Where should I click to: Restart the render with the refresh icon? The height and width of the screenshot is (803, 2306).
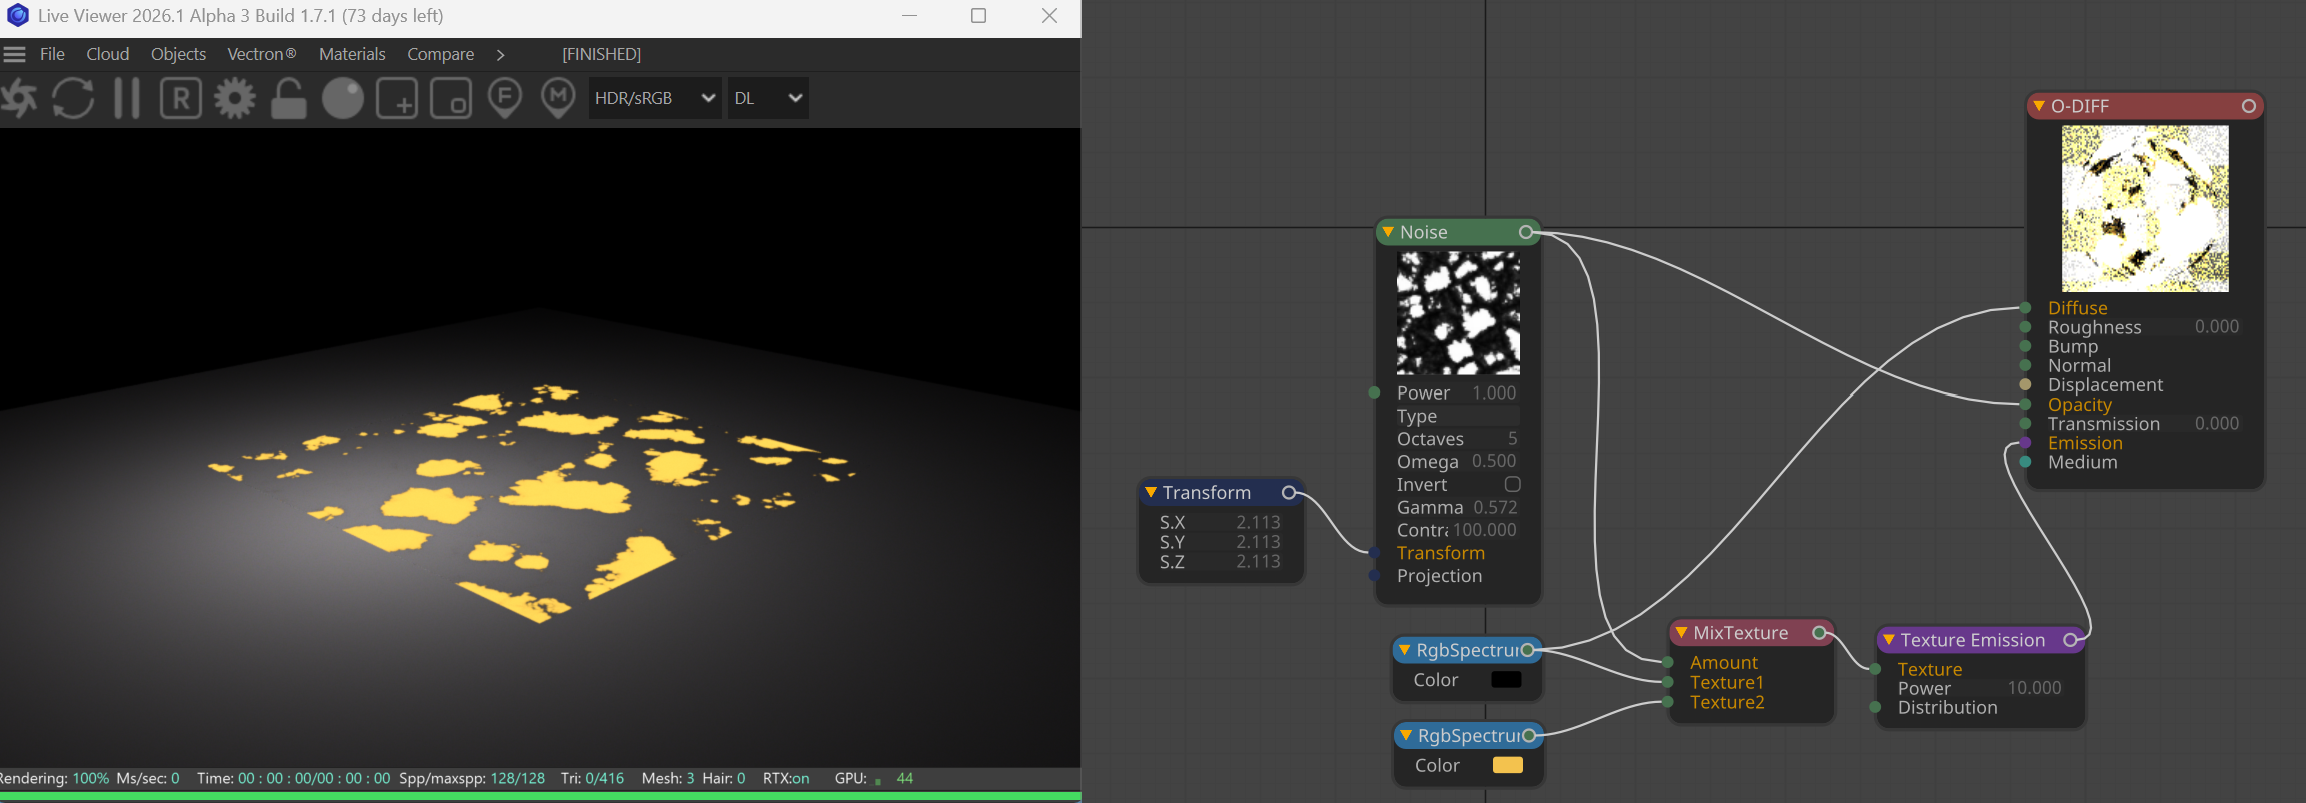(73, 98)
